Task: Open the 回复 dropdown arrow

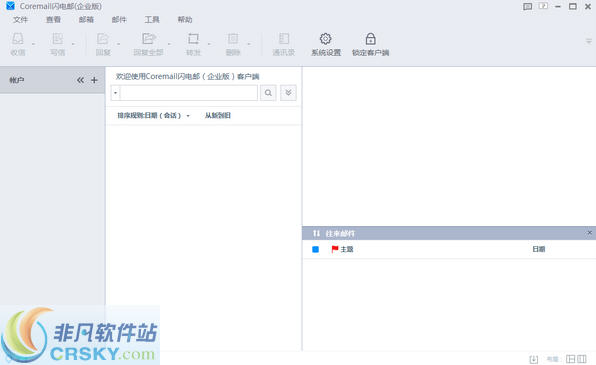Action: (x=119, y=44)
